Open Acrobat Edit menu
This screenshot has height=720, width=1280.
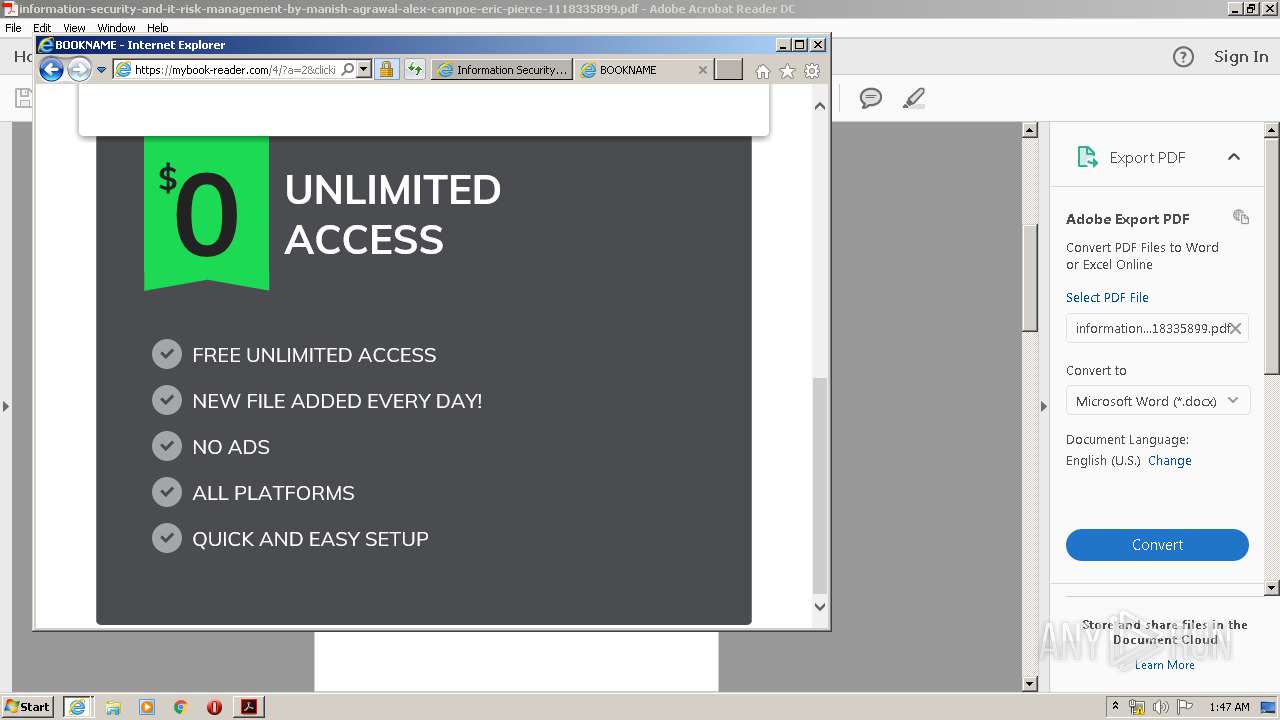pyautogui.click(x=42, y=28)
